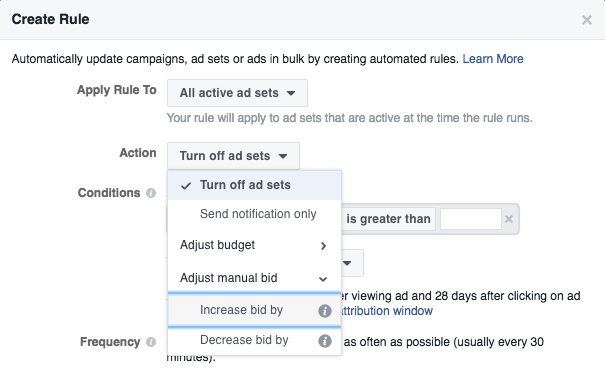Viewport: 605px width, 374px height.
Task: Open the Frequency info tooltip icon
Action: pos(151,342)
